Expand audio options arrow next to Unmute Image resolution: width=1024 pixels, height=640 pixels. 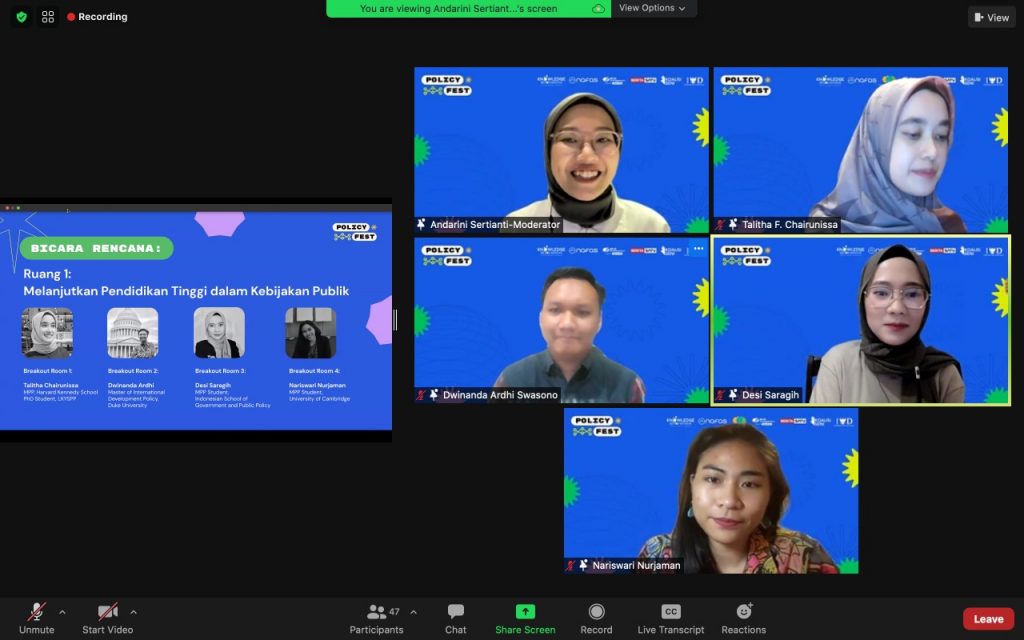click(62, 612)
